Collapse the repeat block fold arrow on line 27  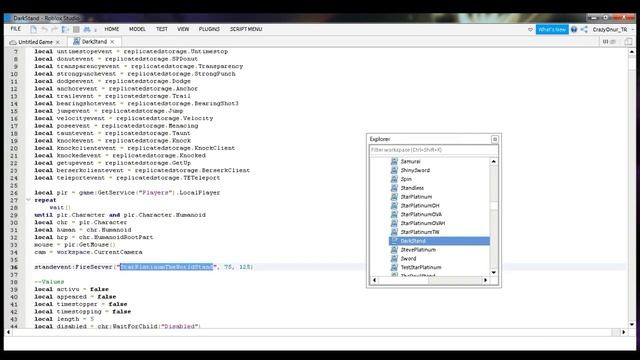tap(28, 200)
